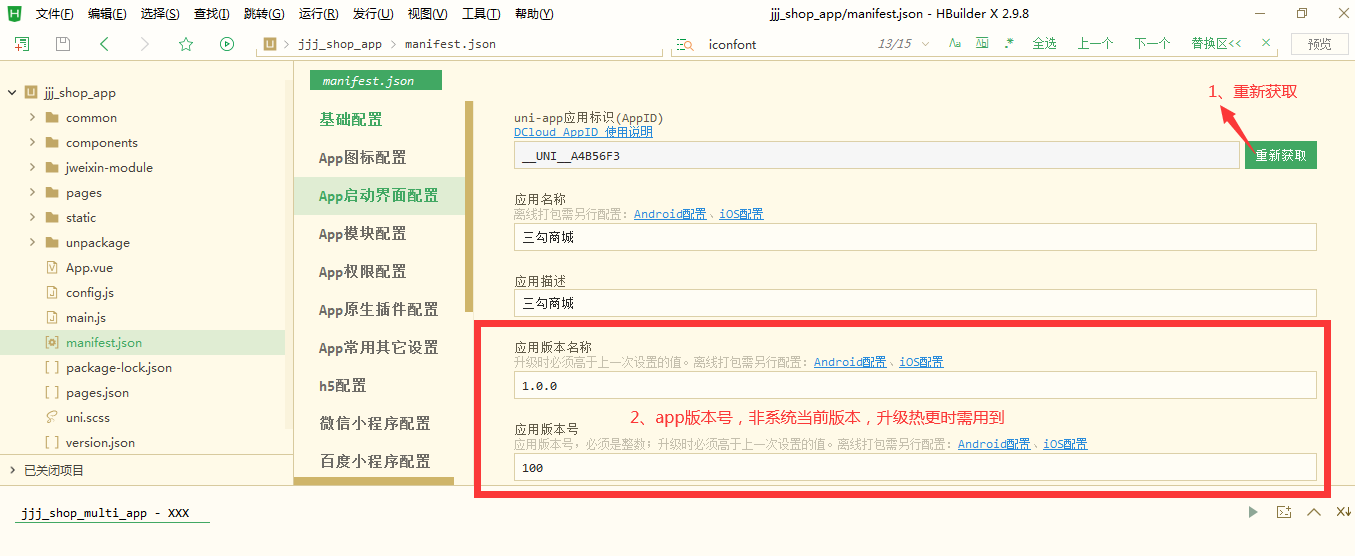Collapse the jjj_shop_app project tree
Viewport: 1355px width, 556px height.
point(12,92)
